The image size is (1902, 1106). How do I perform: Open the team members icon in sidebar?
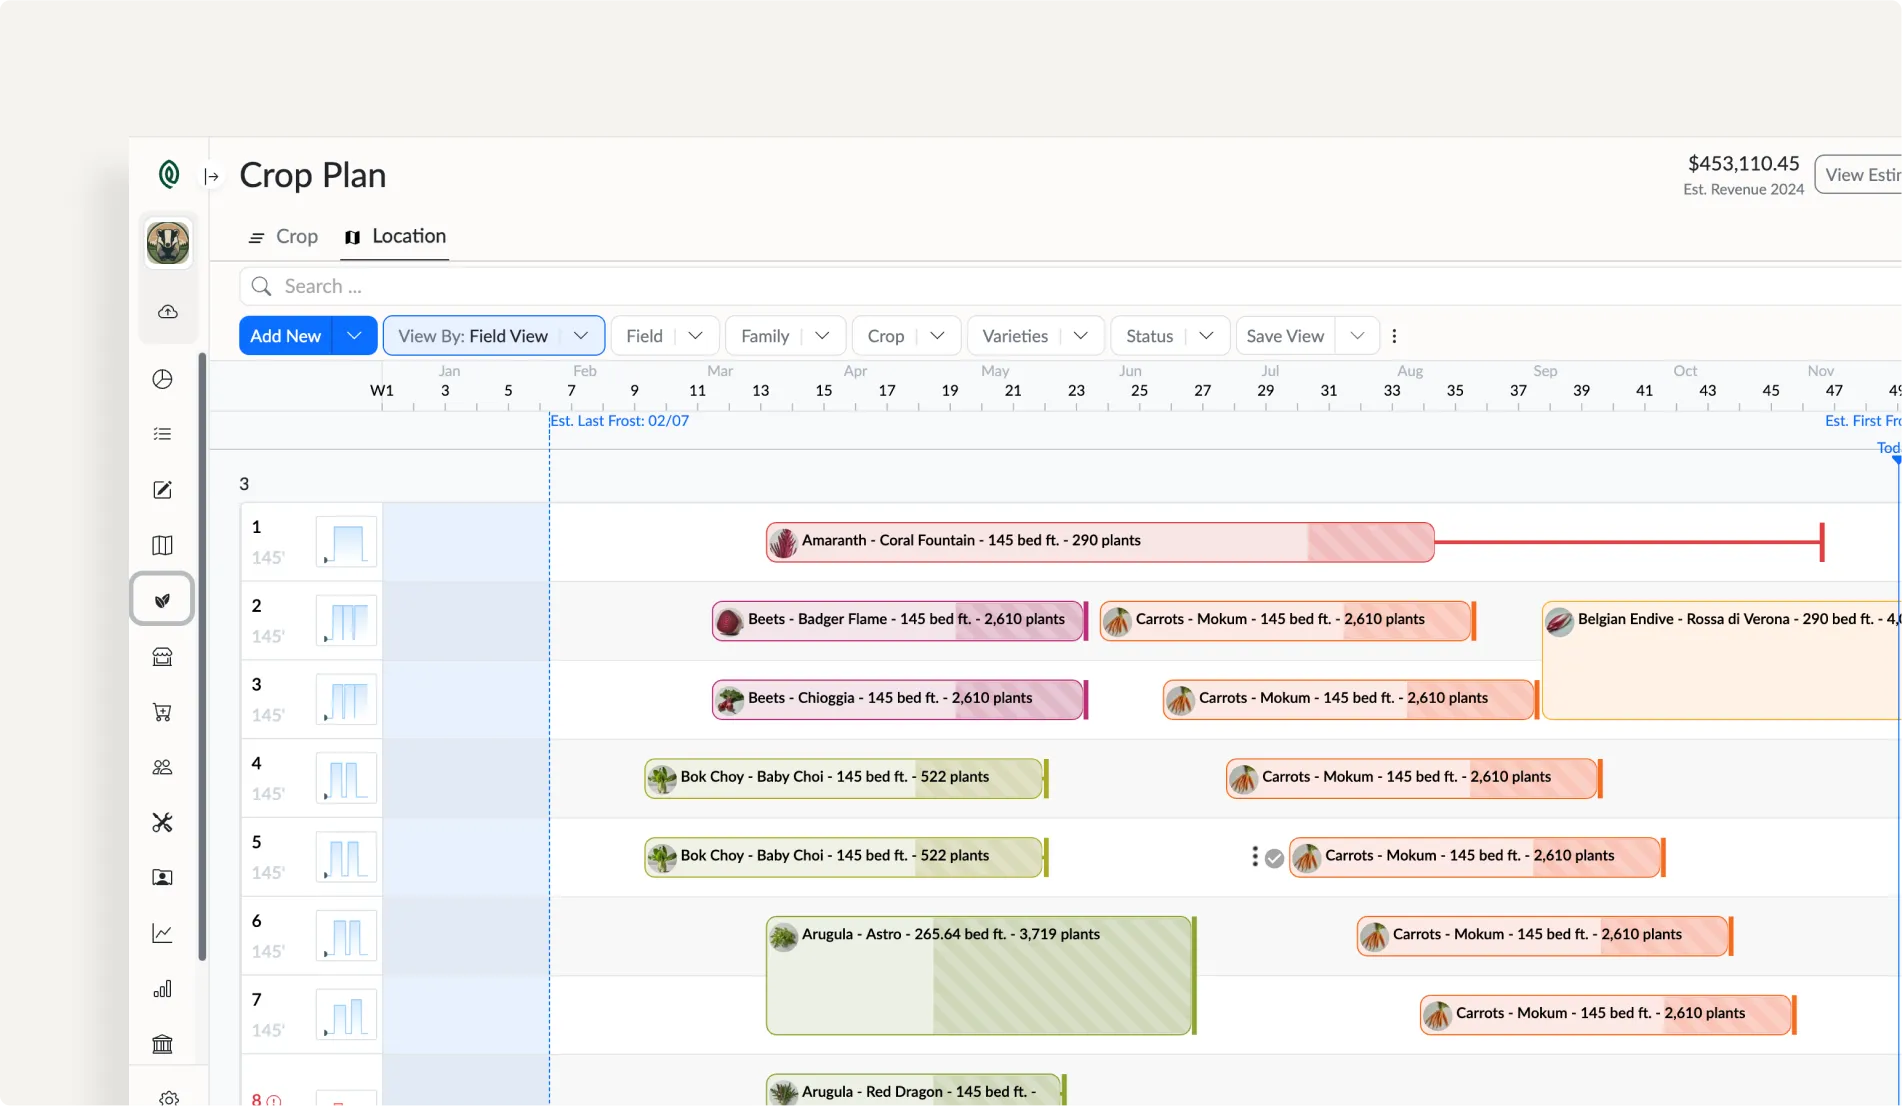[161, 767]
